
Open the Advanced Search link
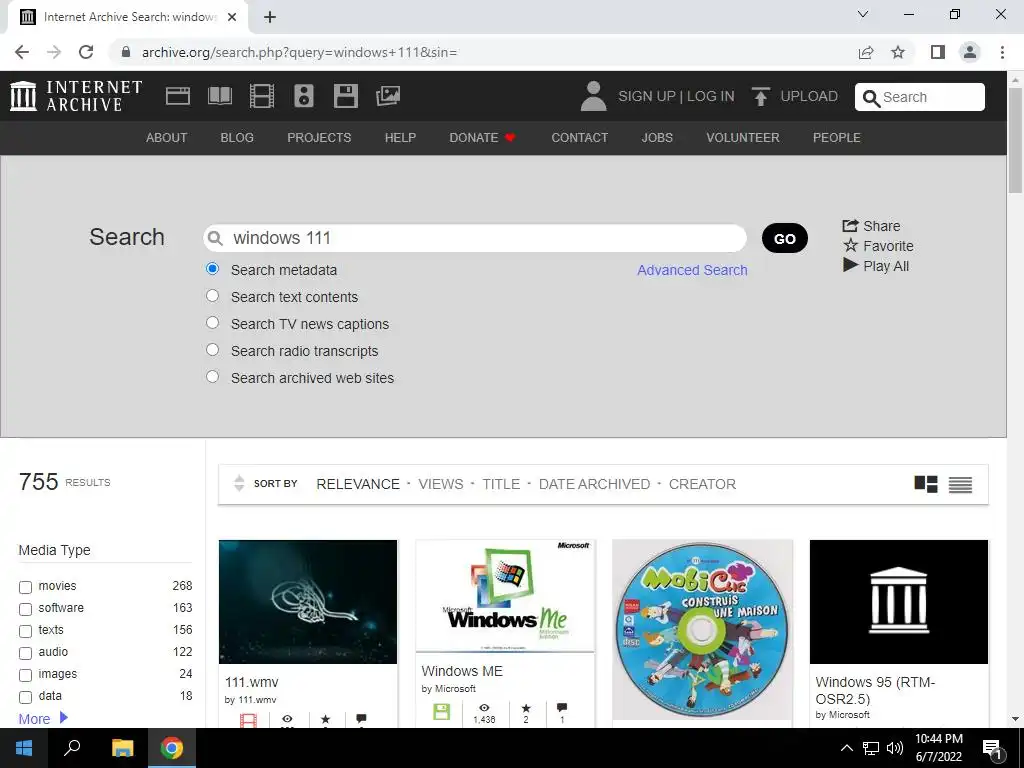692,270
